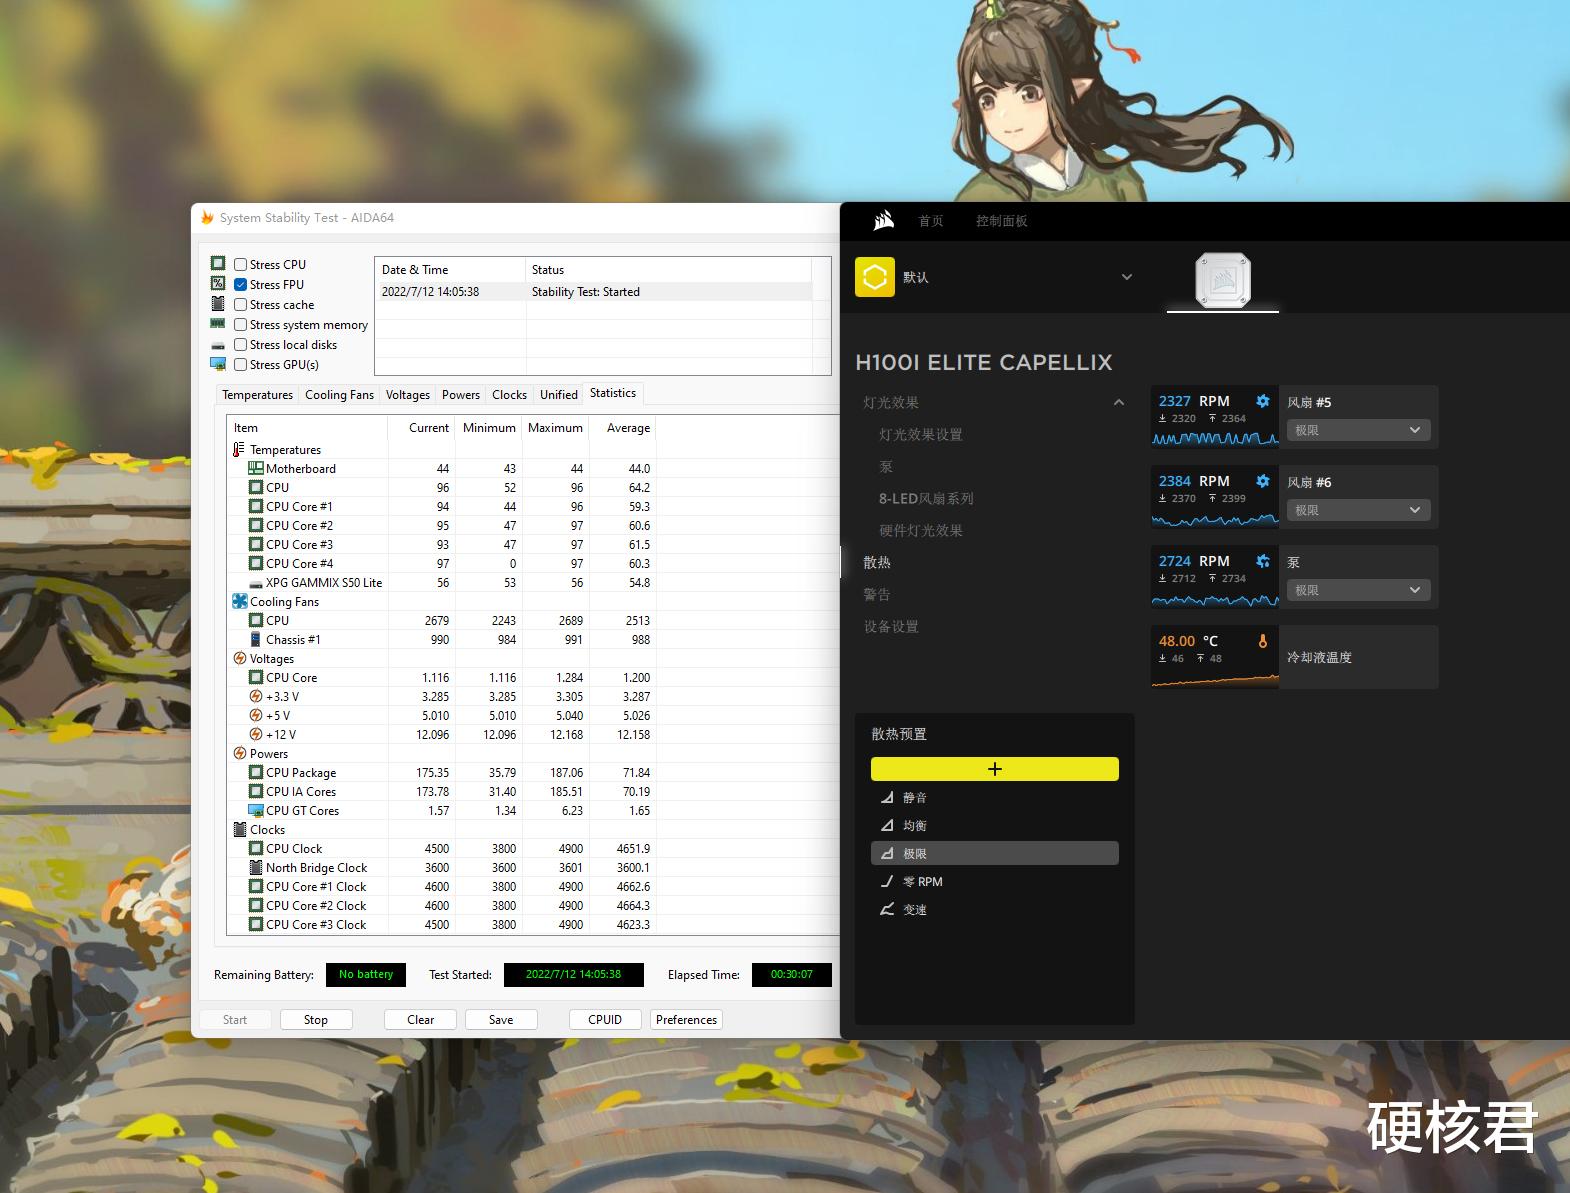Screen dimensions: 1570x1193
Task: Click the 静音 quiet preset curve icon
Action: coord(886,797)
